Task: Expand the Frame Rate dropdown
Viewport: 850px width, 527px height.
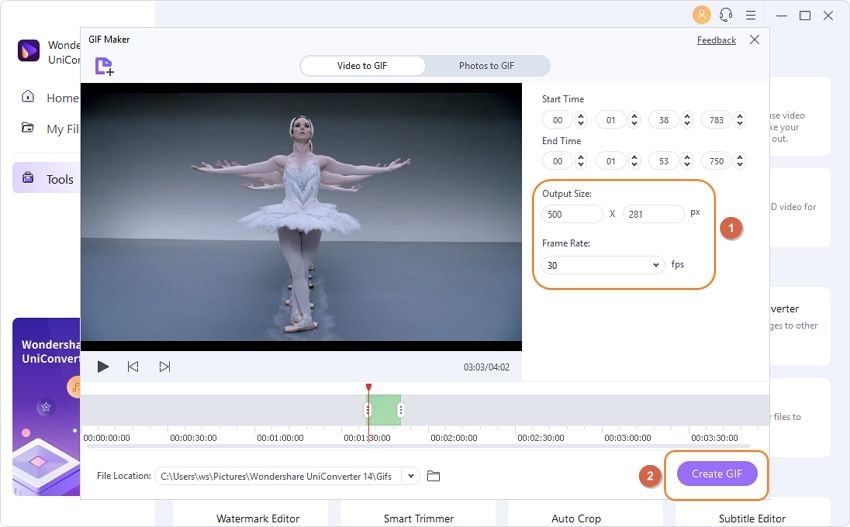Action: click(x=656, y=265)
